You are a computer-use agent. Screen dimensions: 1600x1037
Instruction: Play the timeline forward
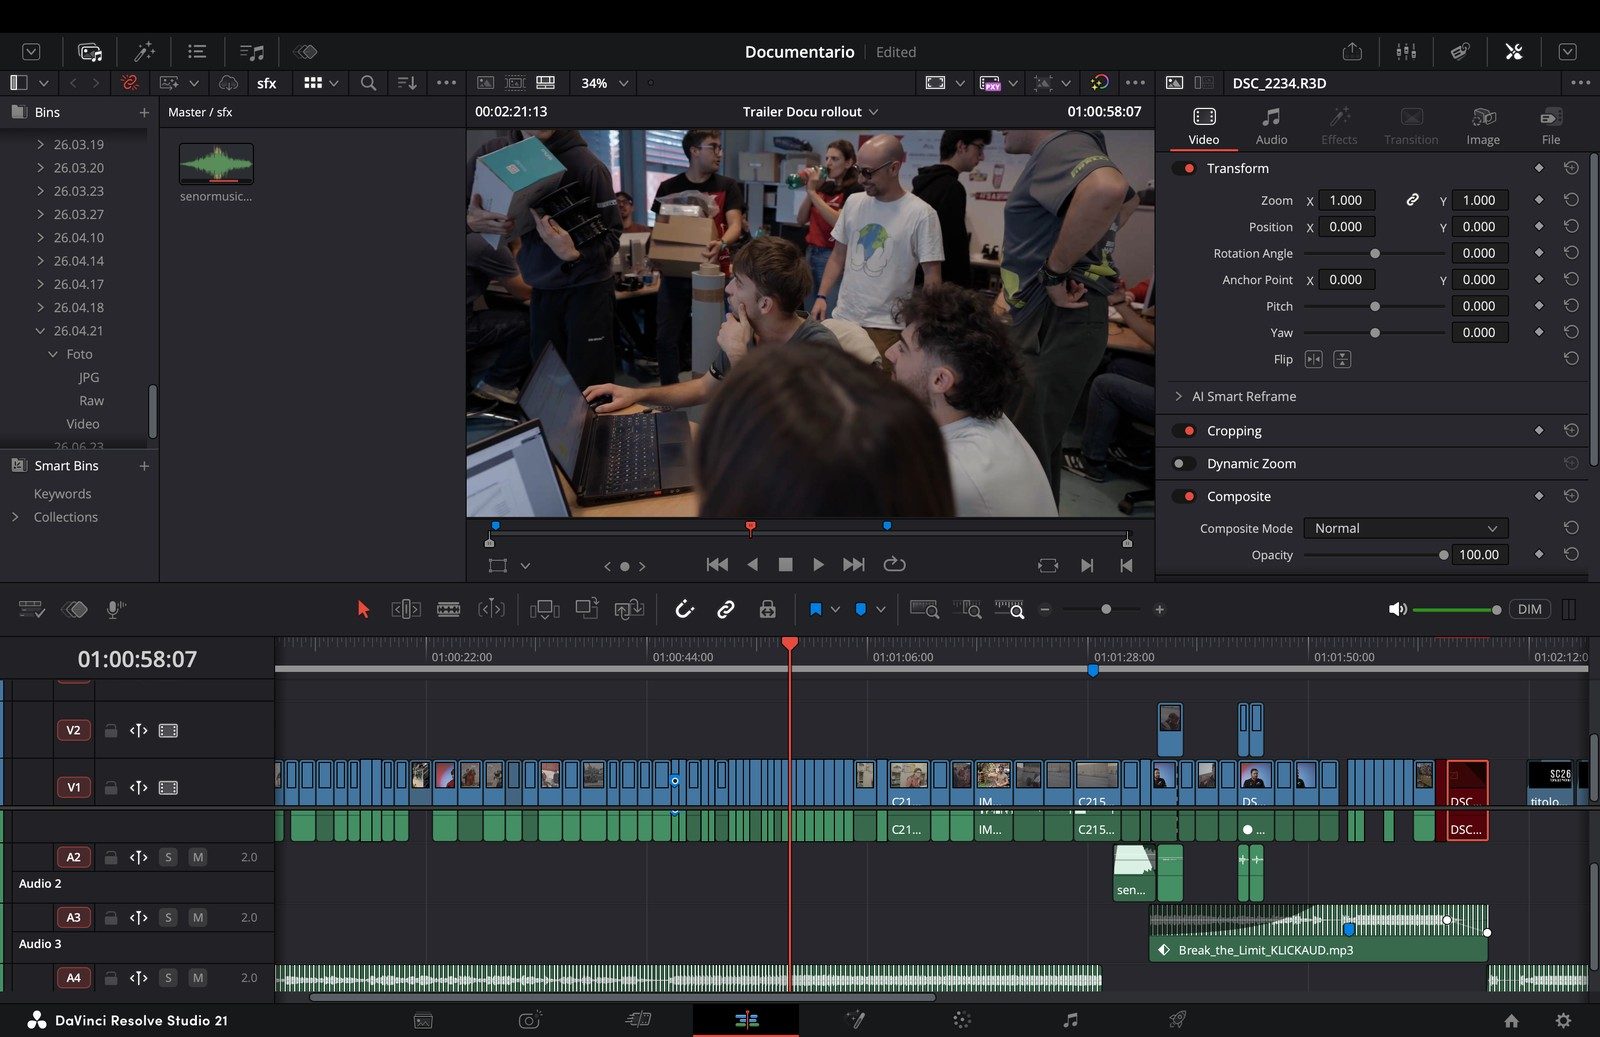(818, 565)
